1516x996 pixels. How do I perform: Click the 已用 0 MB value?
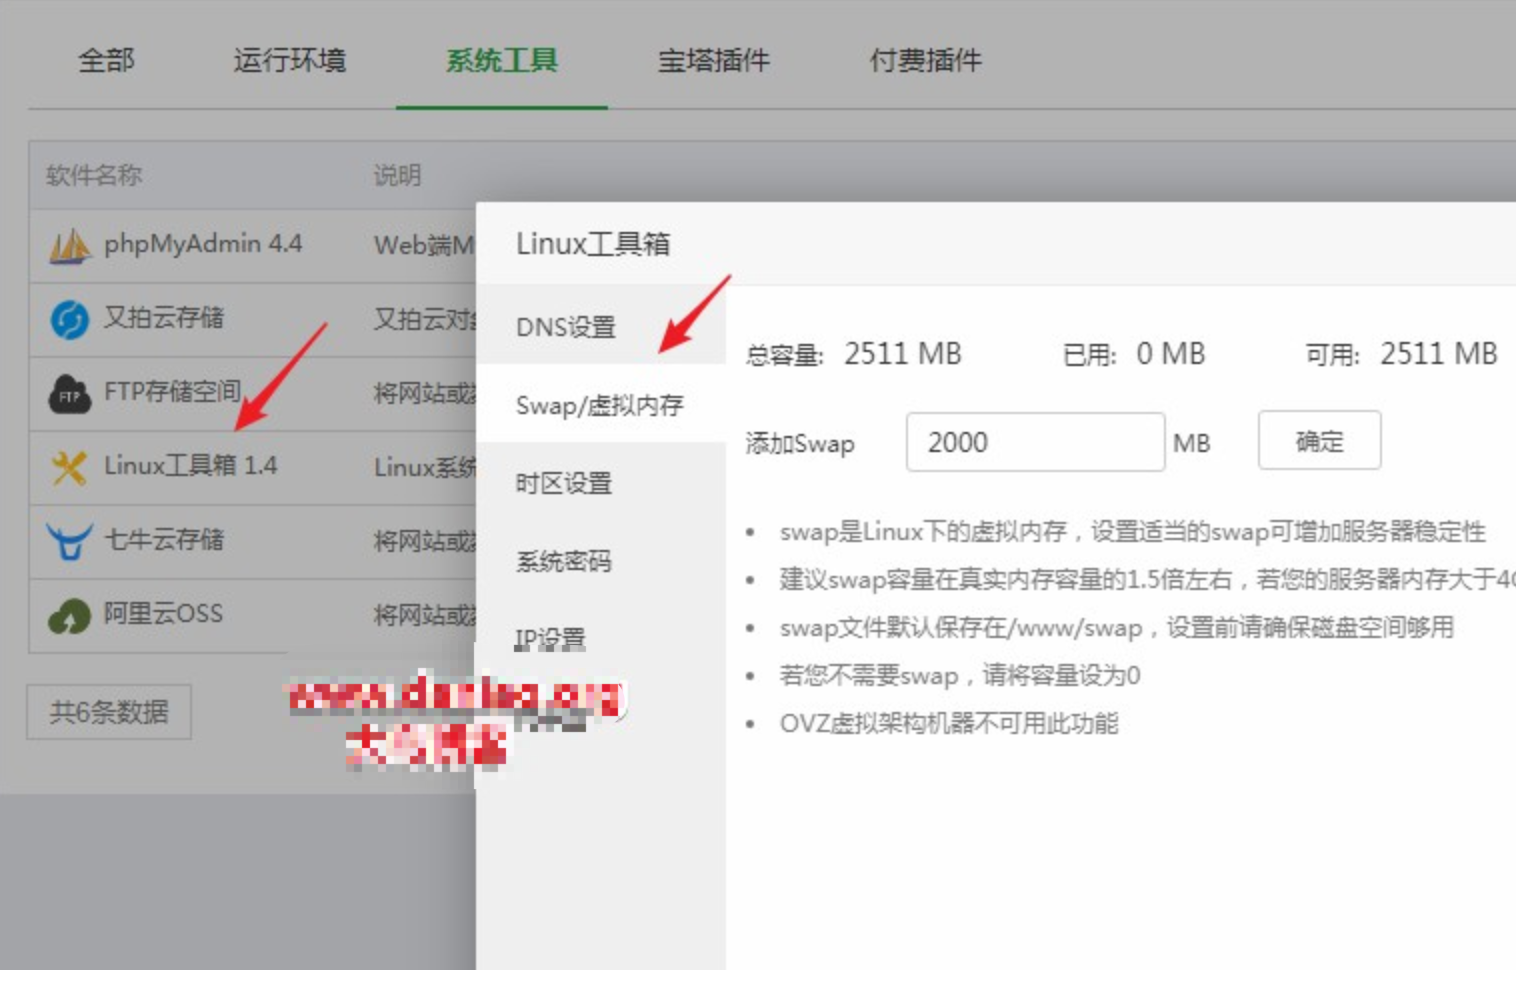click(1170, 354)
